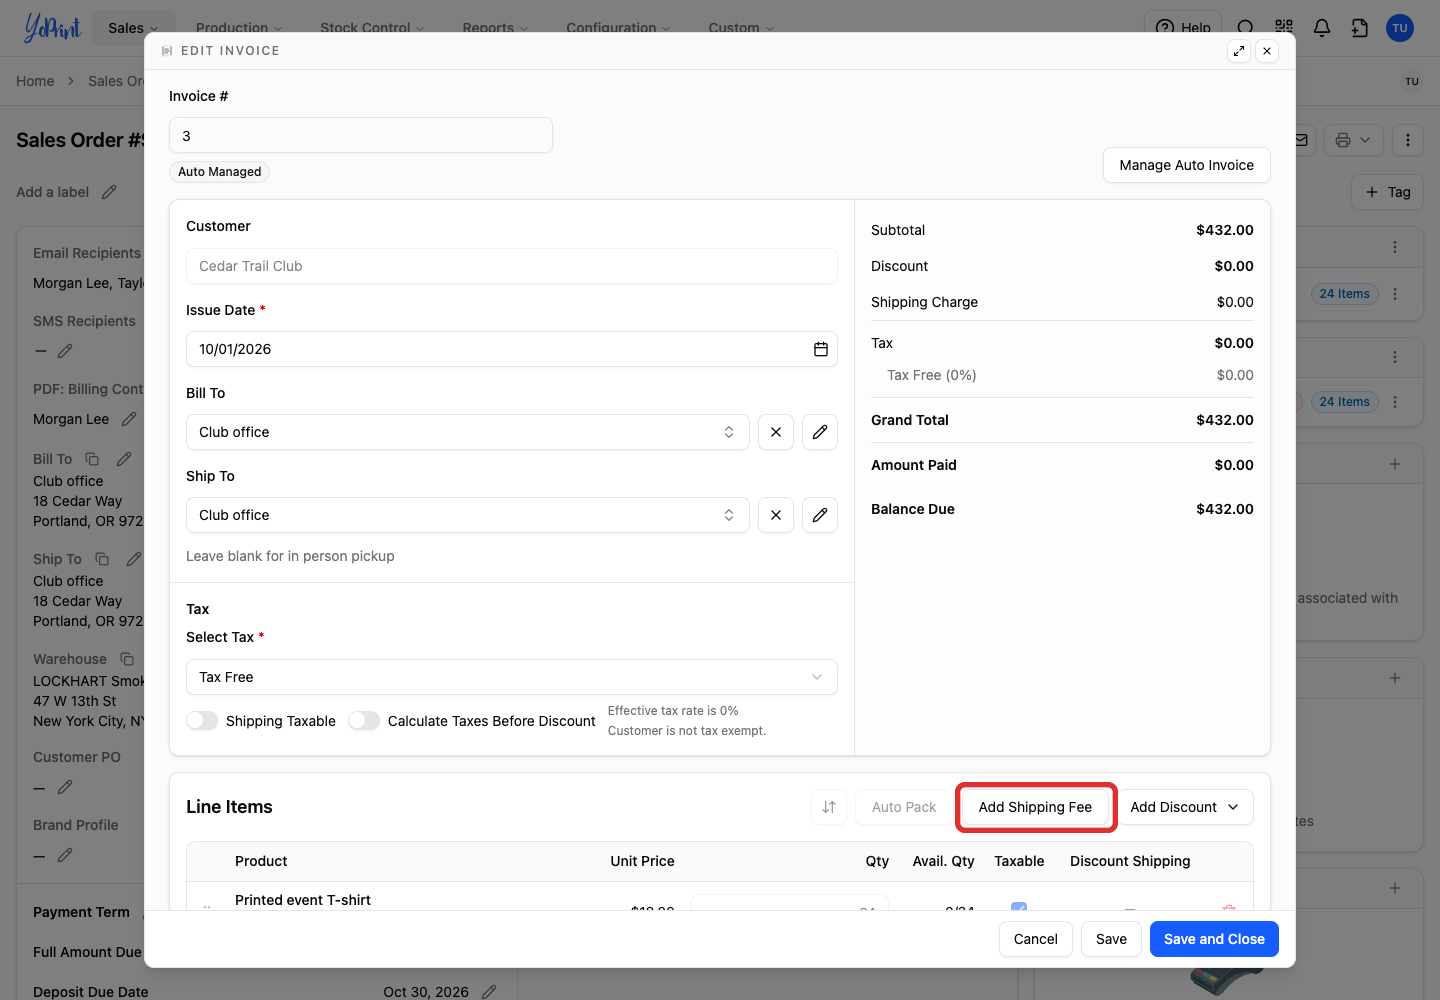1440x1000 pixels.
Task: Open the Ship To address dropdown
Action: point(468,515)
